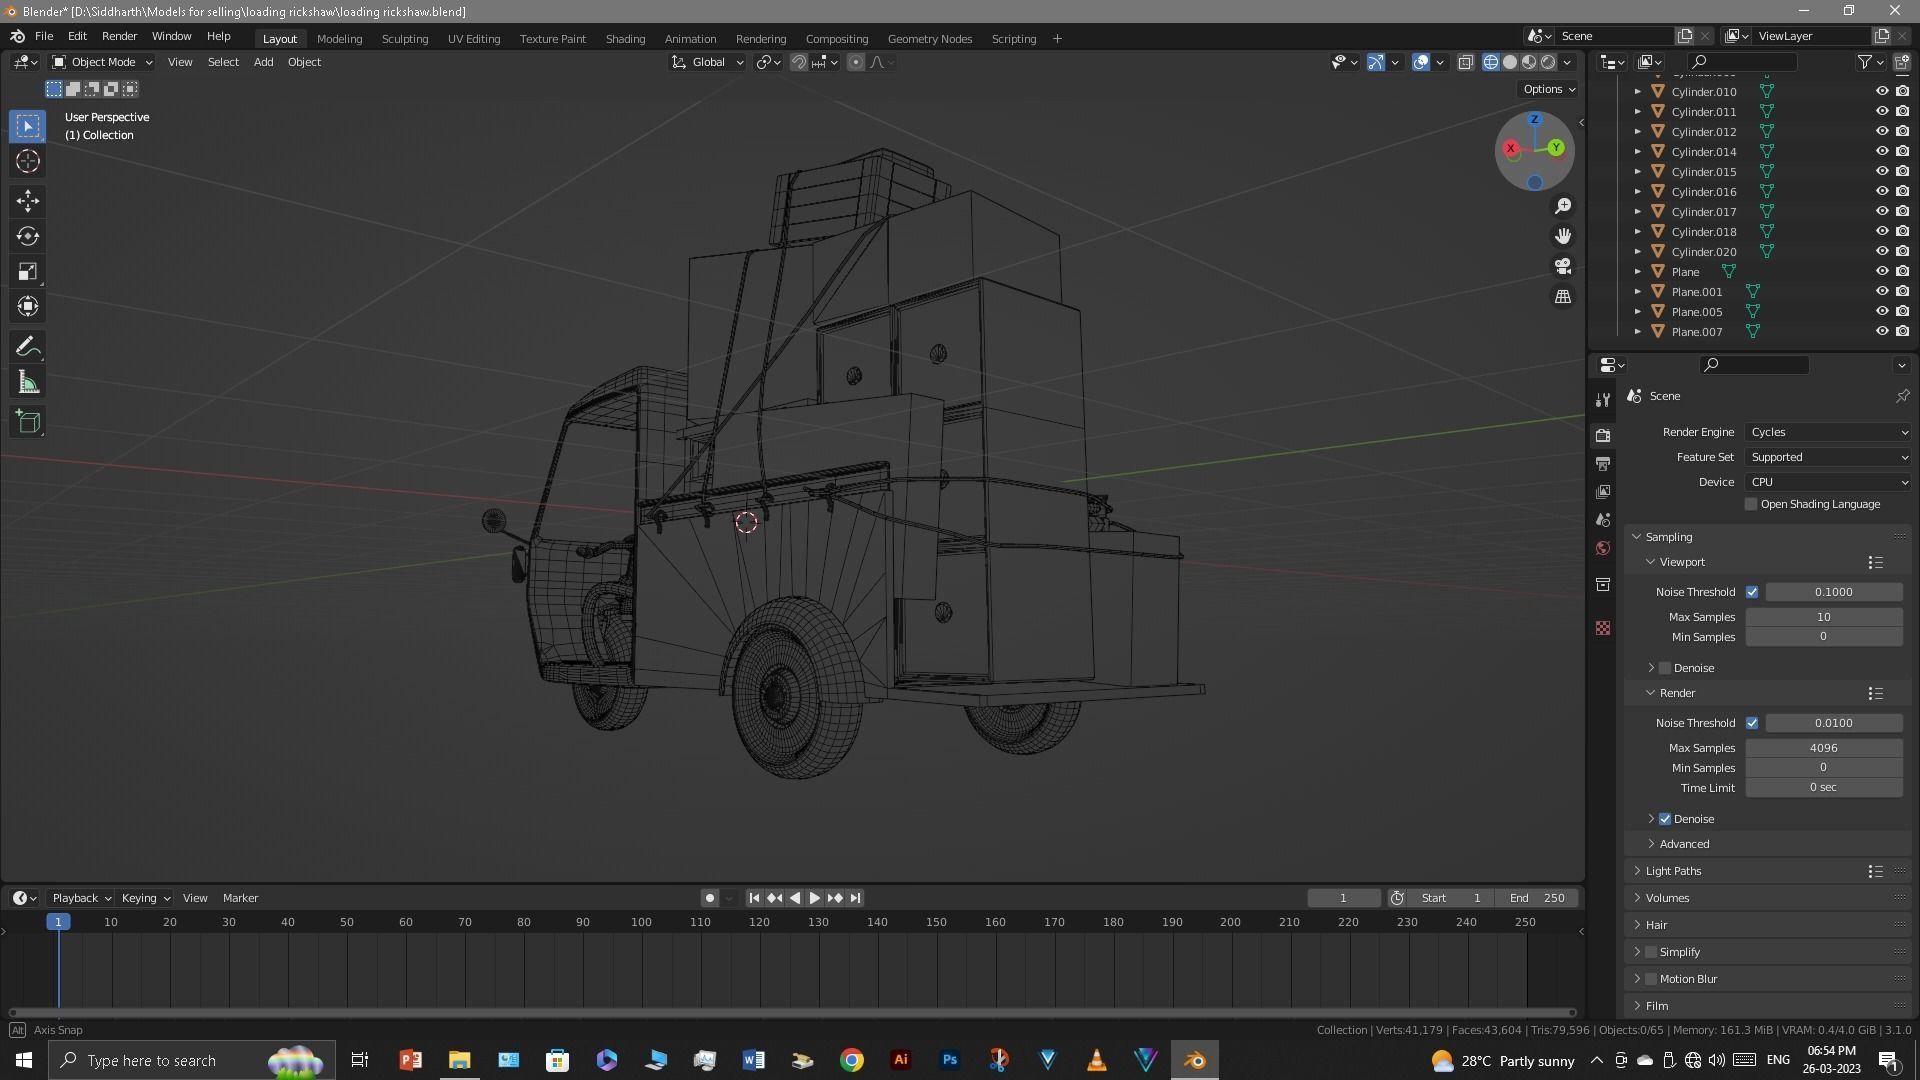This screenshot has width=1920, height=1080.
Task: Open the Output properties tab icon
Action: [x=1603, y=464]
